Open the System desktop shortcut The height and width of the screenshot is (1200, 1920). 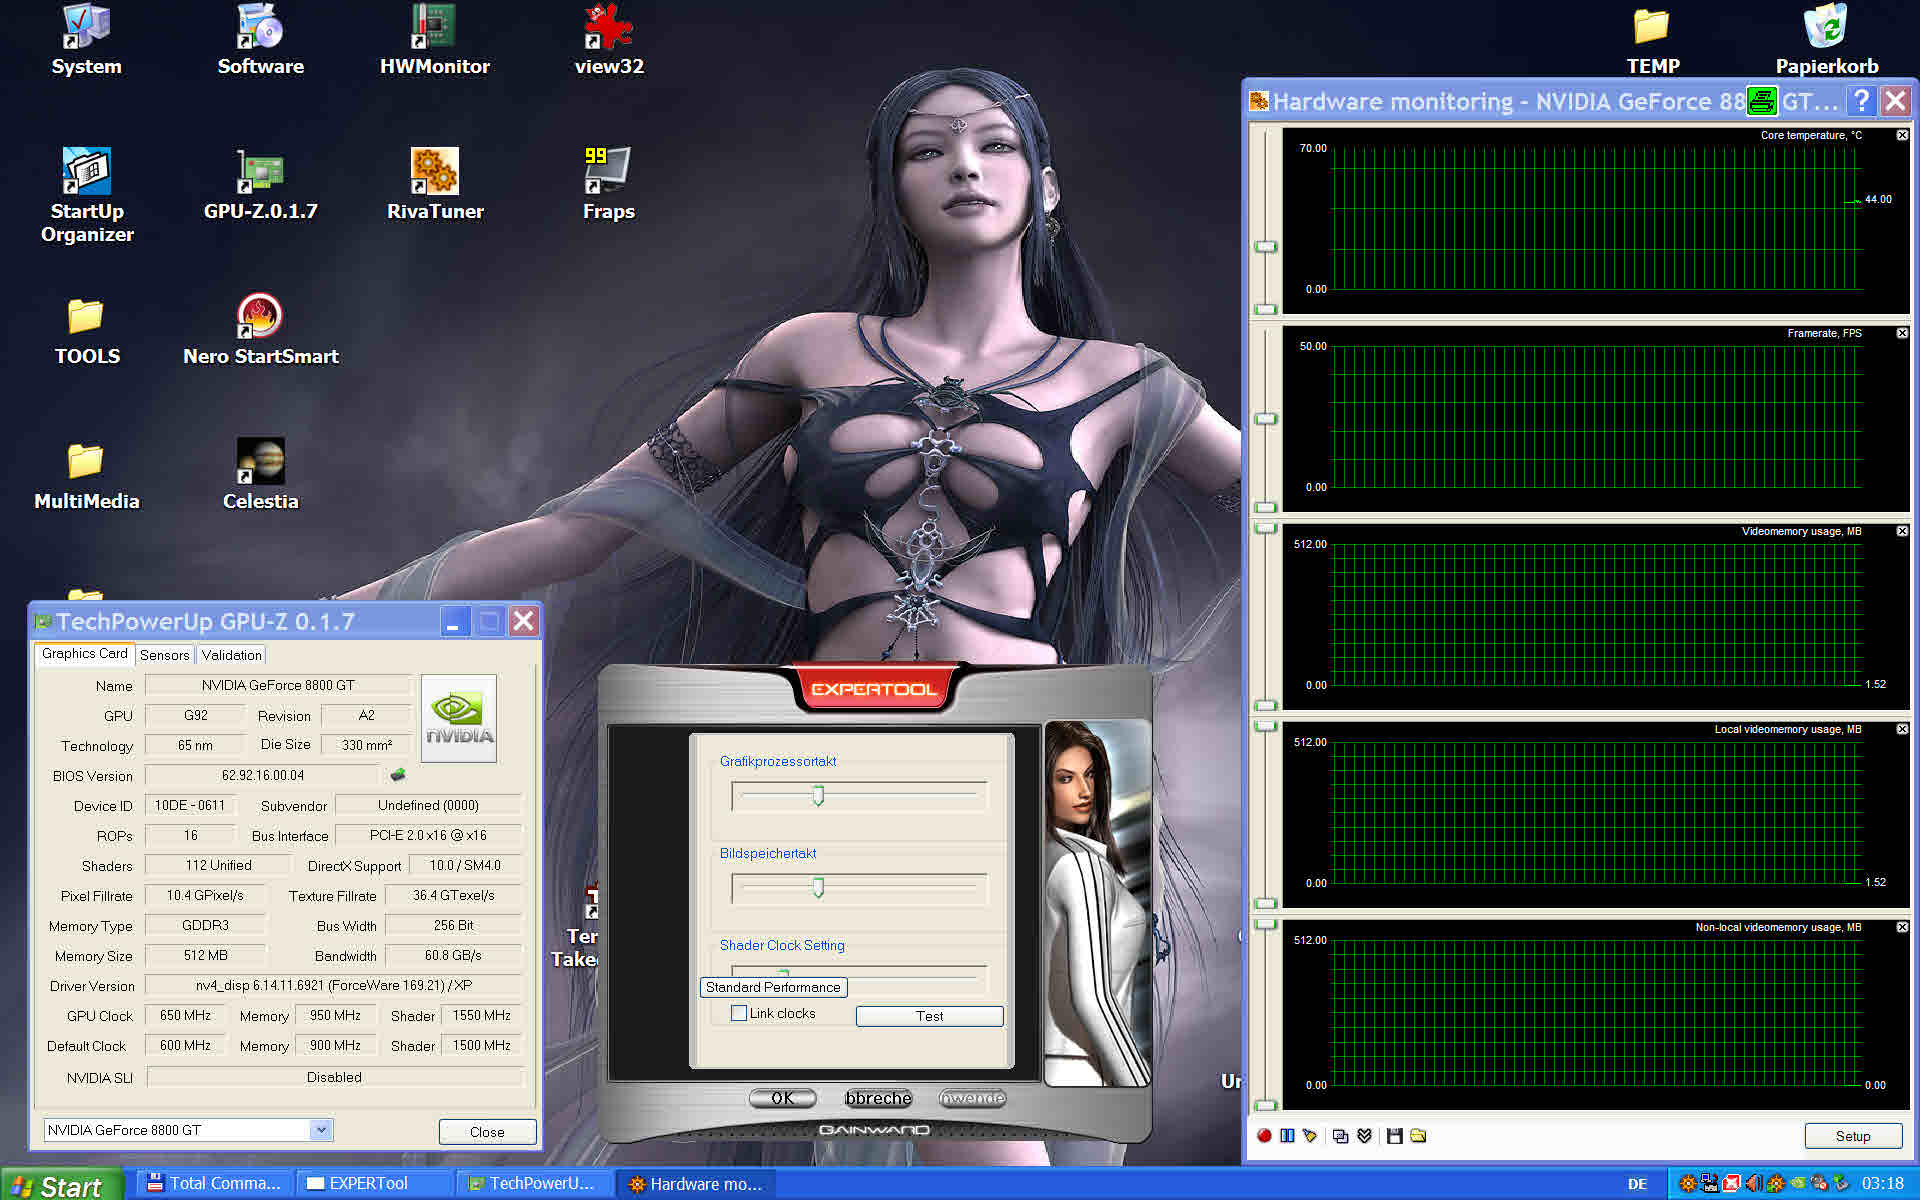point(86,40)
